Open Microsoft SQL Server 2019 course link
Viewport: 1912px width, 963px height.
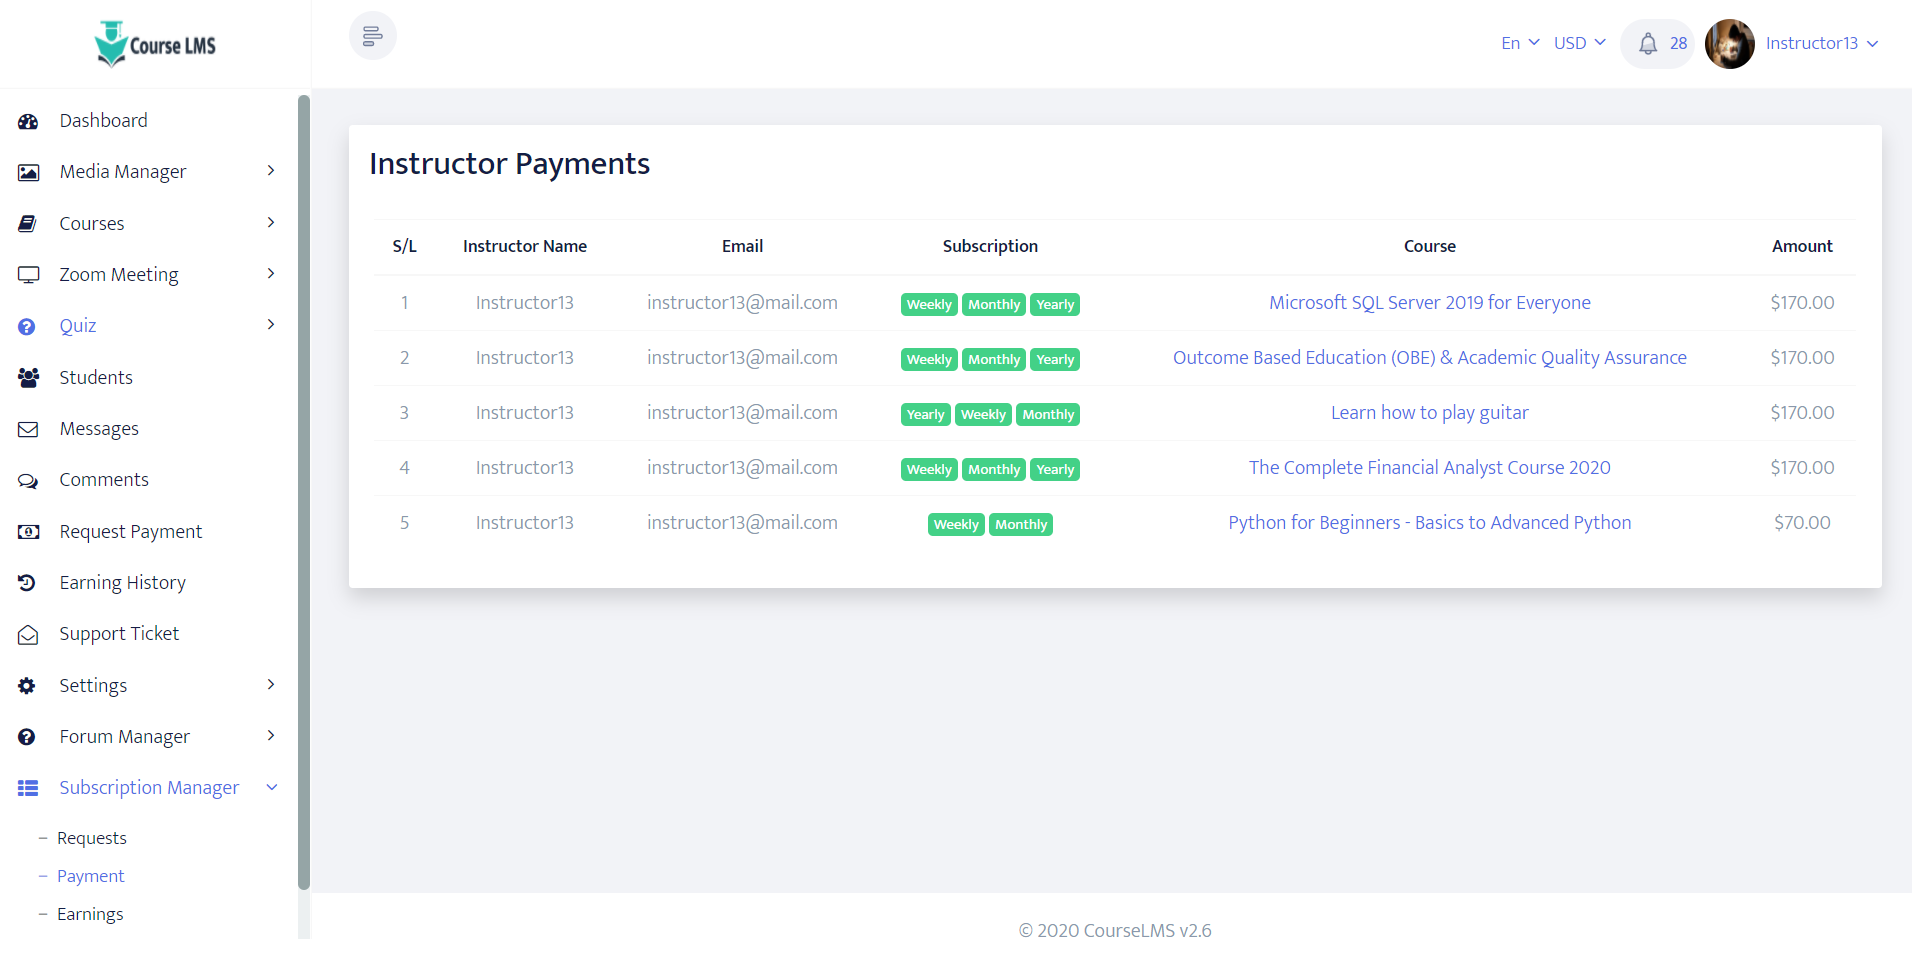(1430, 303)
